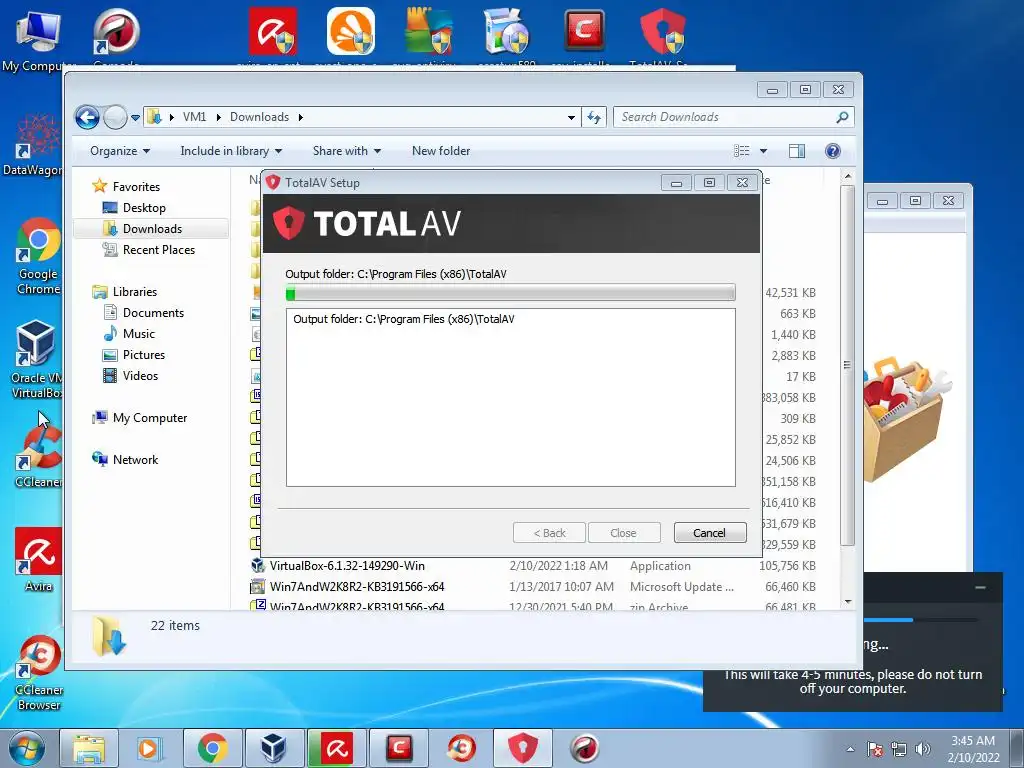Click the taskbar clock showing 3:45 AM
This screenshot has width=1024, height=768.
pos(973,748)
